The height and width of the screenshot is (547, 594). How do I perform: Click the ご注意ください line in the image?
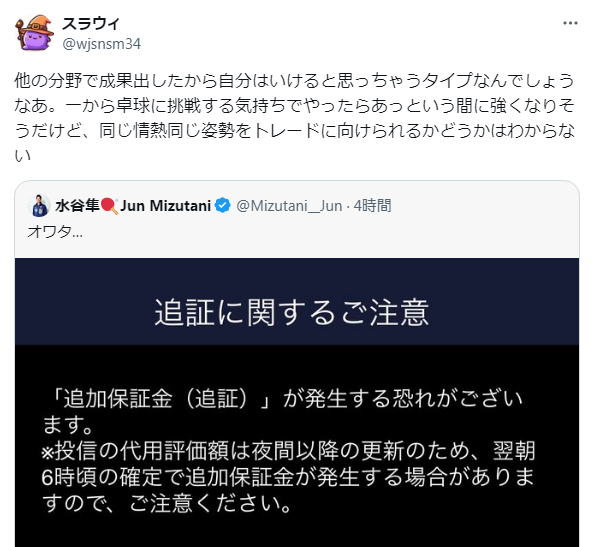coord(167,503)
